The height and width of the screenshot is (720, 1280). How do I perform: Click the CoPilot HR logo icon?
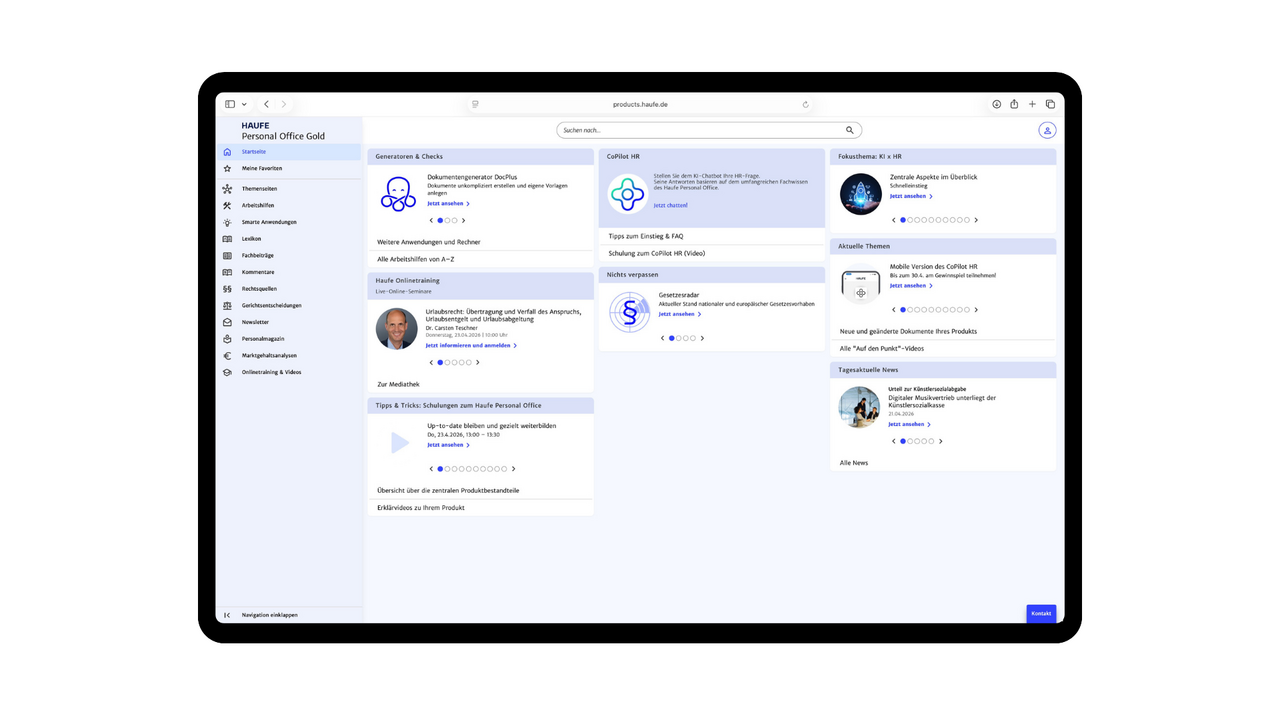click(628, 194)
